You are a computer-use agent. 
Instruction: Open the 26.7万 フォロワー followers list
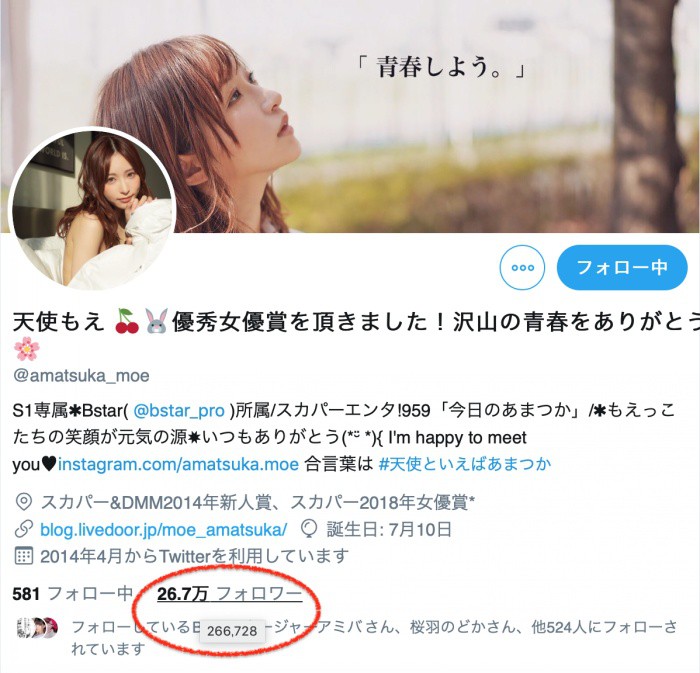click(229, 594)
